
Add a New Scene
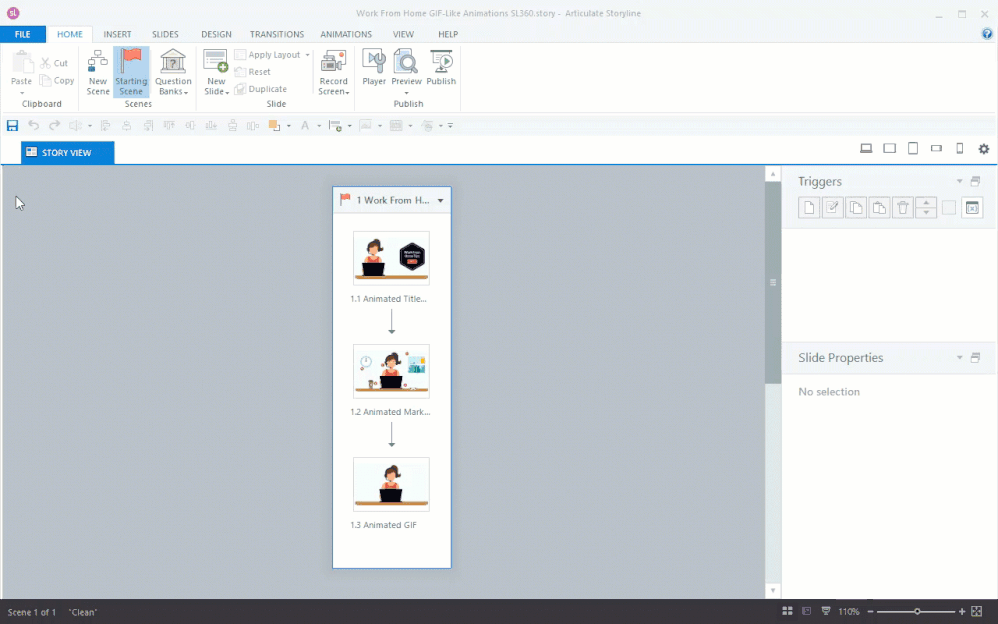point(97,73)
